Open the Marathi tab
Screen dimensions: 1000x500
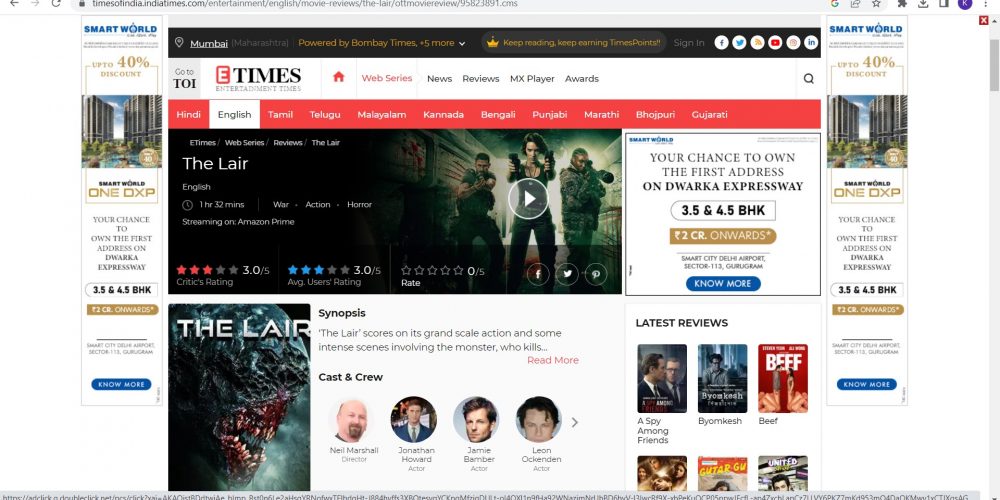[x=601, y=115]
